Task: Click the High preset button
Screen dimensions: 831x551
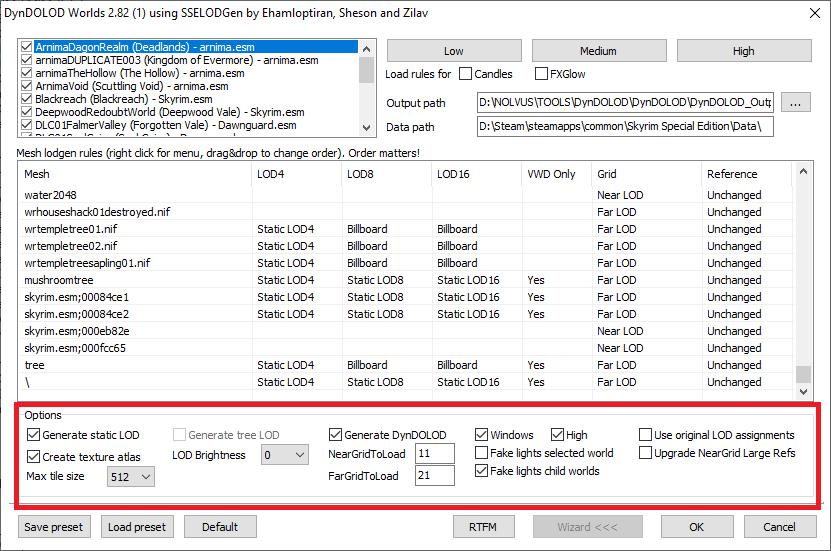Action: pos(744,51)
